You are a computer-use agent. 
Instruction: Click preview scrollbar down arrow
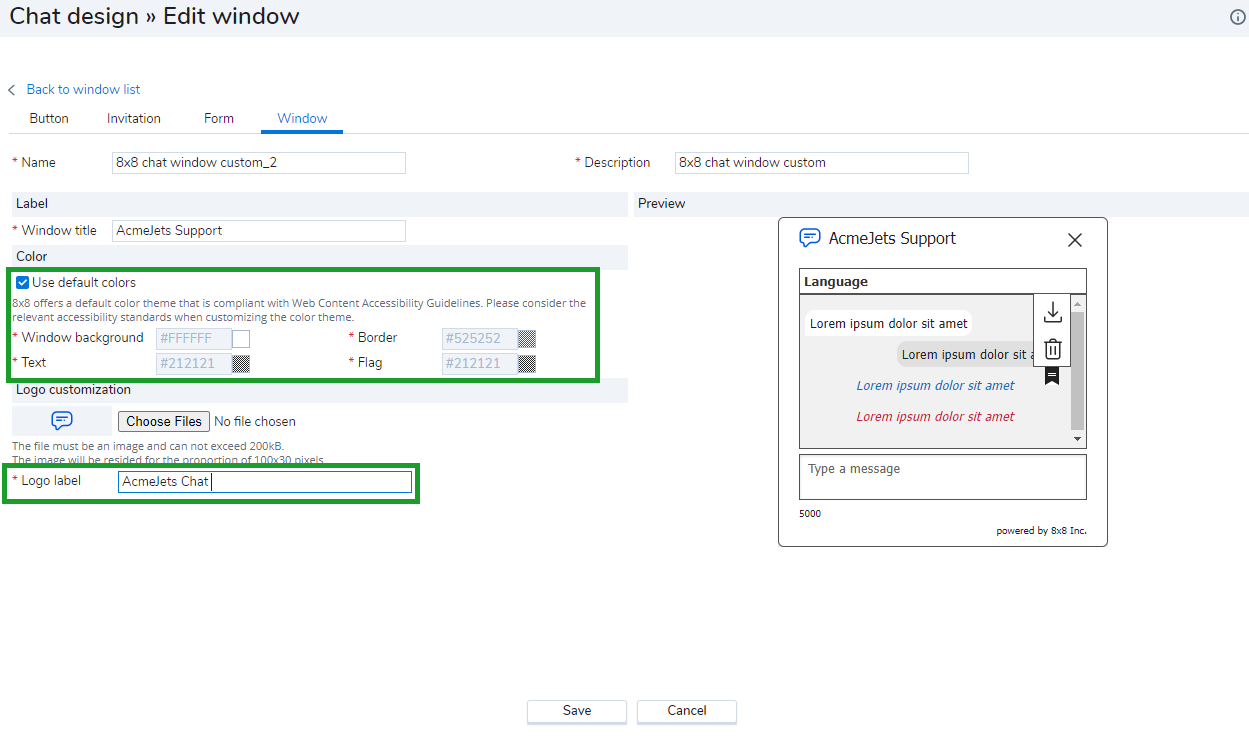click(1077, 439)
